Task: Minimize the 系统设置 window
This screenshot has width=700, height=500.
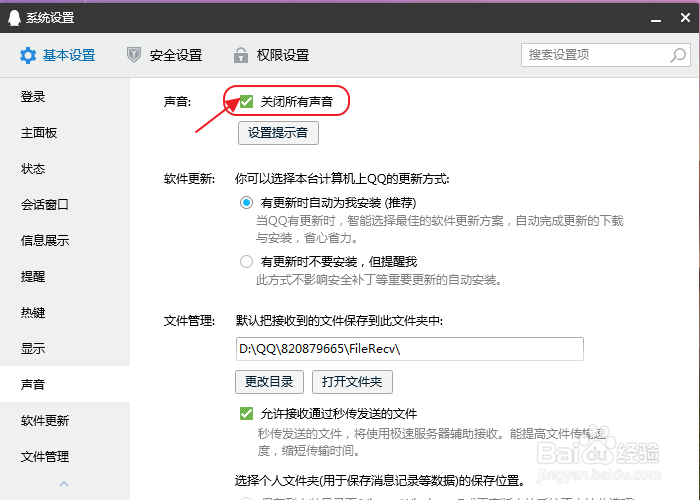Action: (656, 20)
